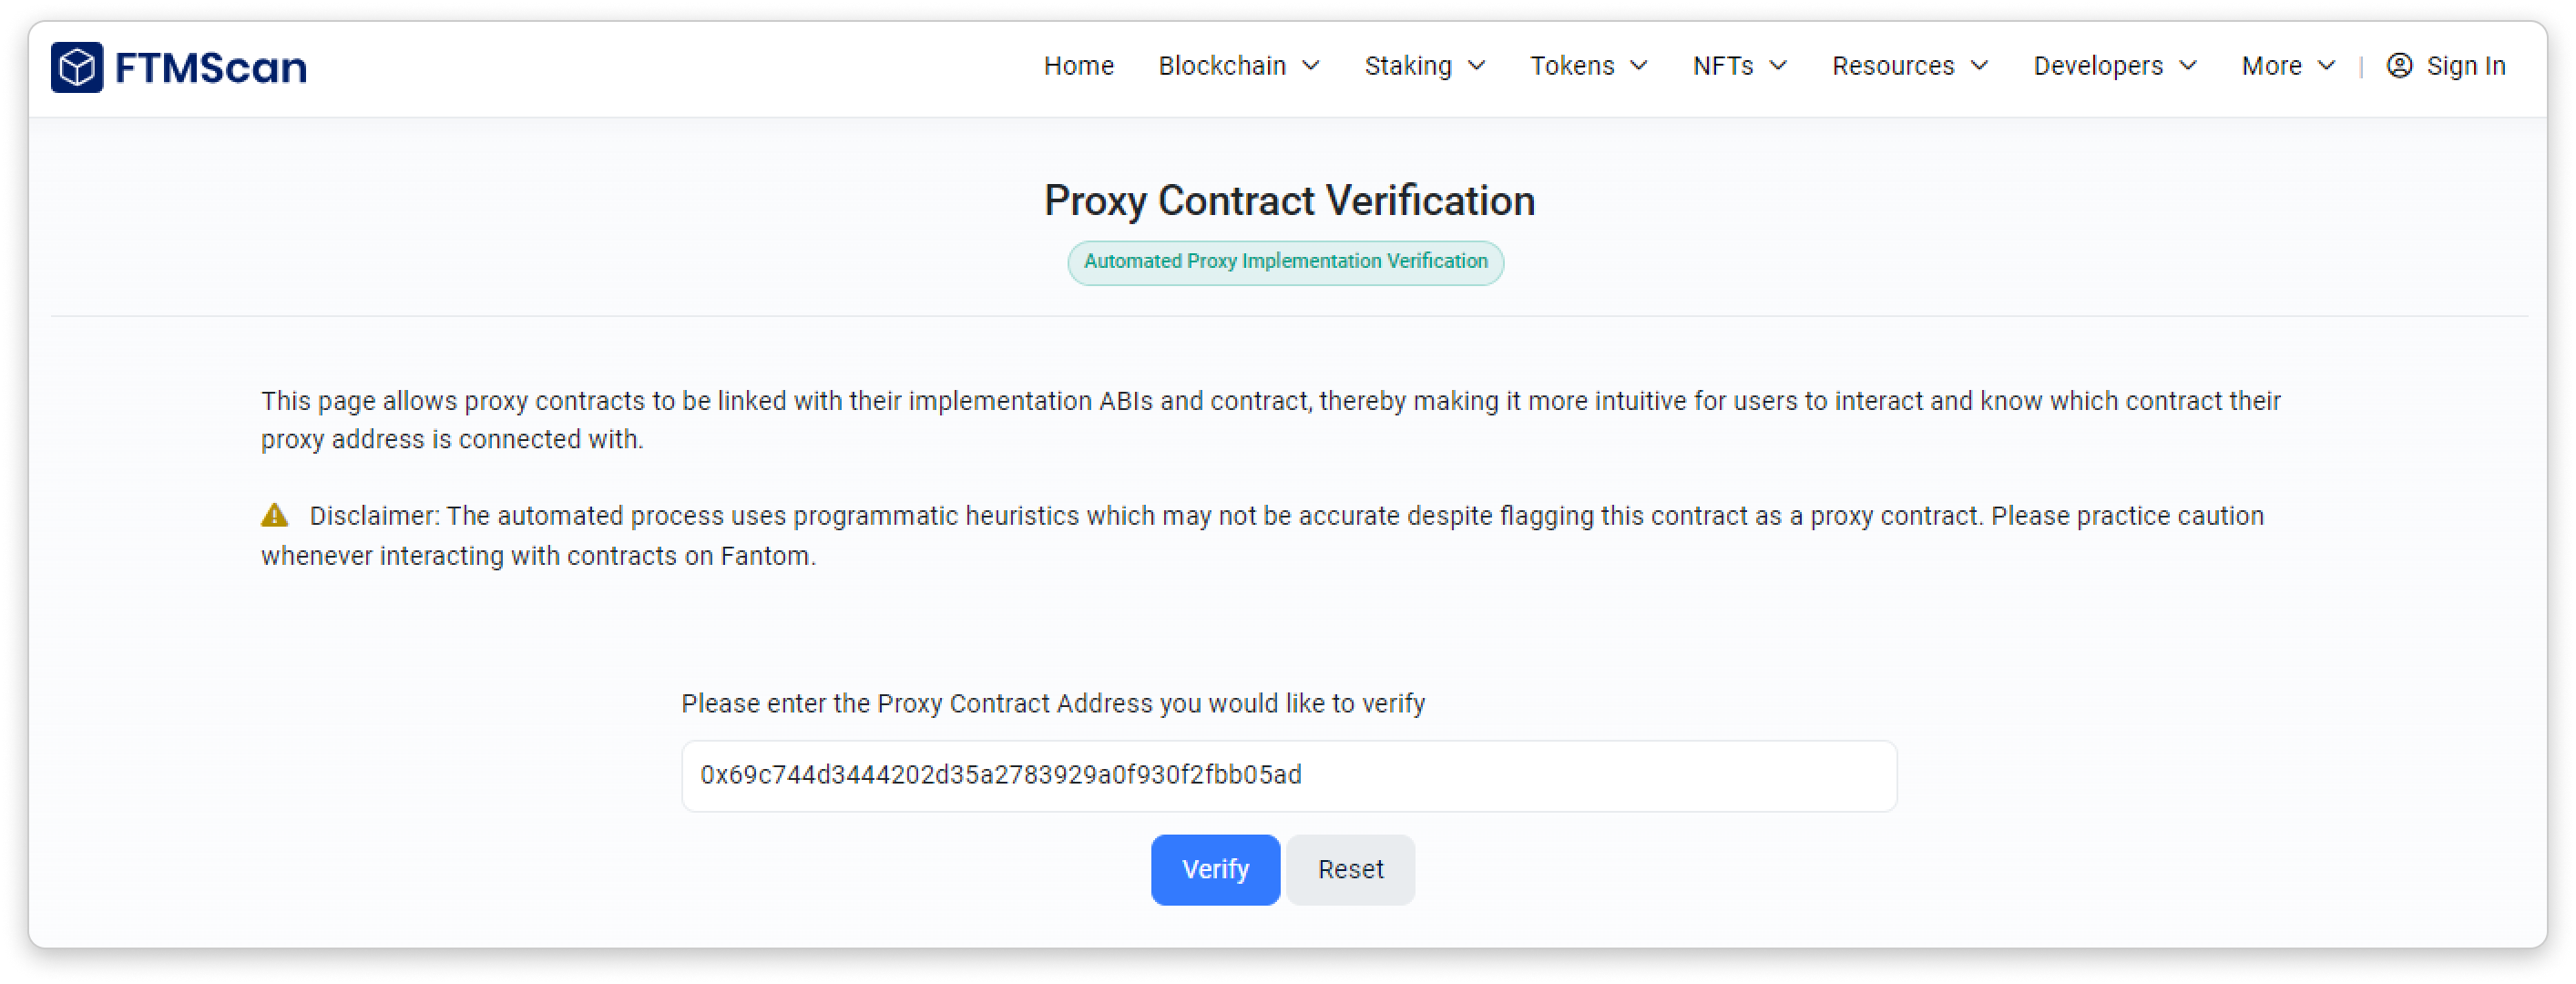Expand the chevron arrow next to NFTs
This screenshot has width=2576, height=984.
(1778, 66)
